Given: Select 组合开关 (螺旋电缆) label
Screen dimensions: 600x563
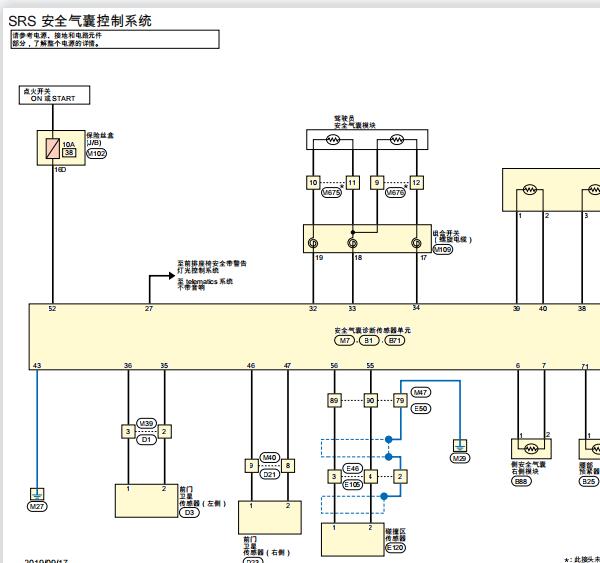Looking at the screenshot, I should [x=452, y=236].
